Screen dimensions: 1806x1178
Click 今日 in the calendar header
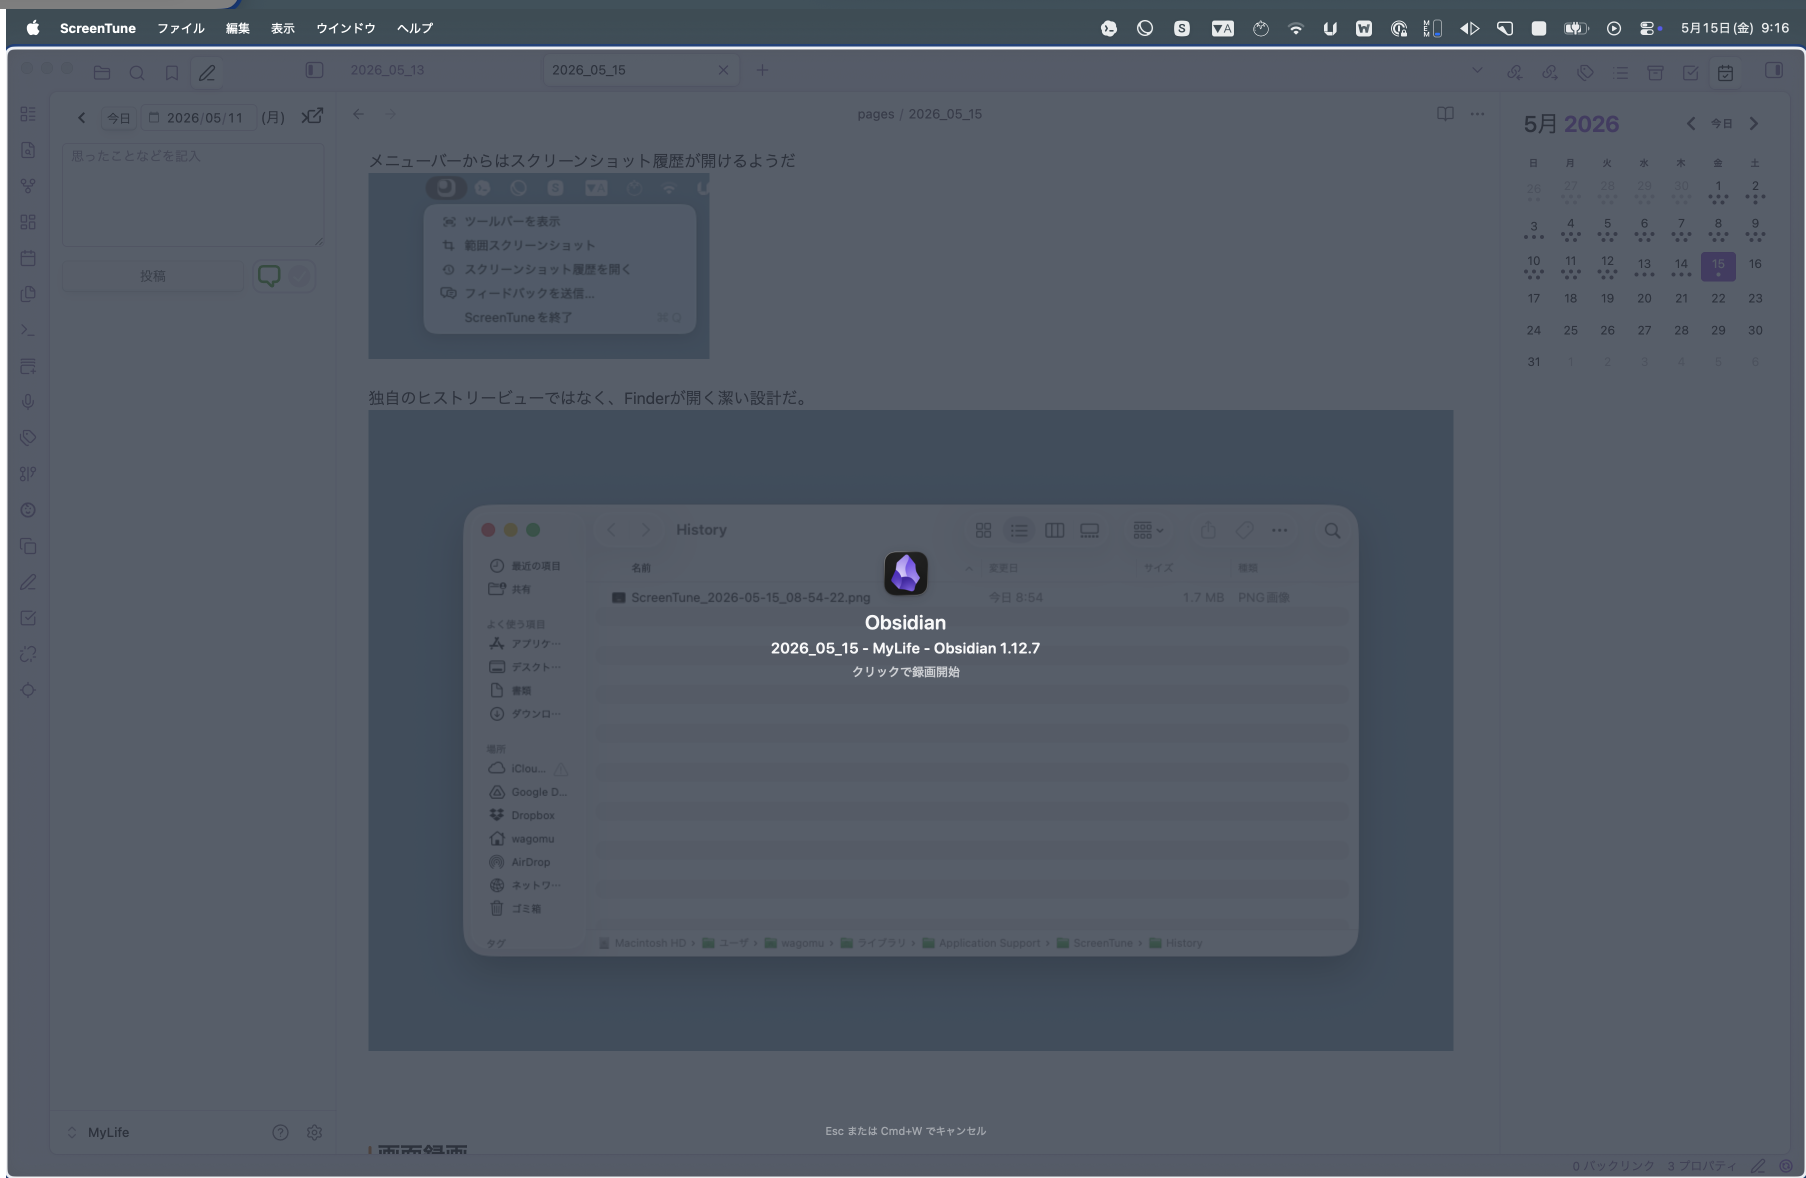(x=1721, y=124)
